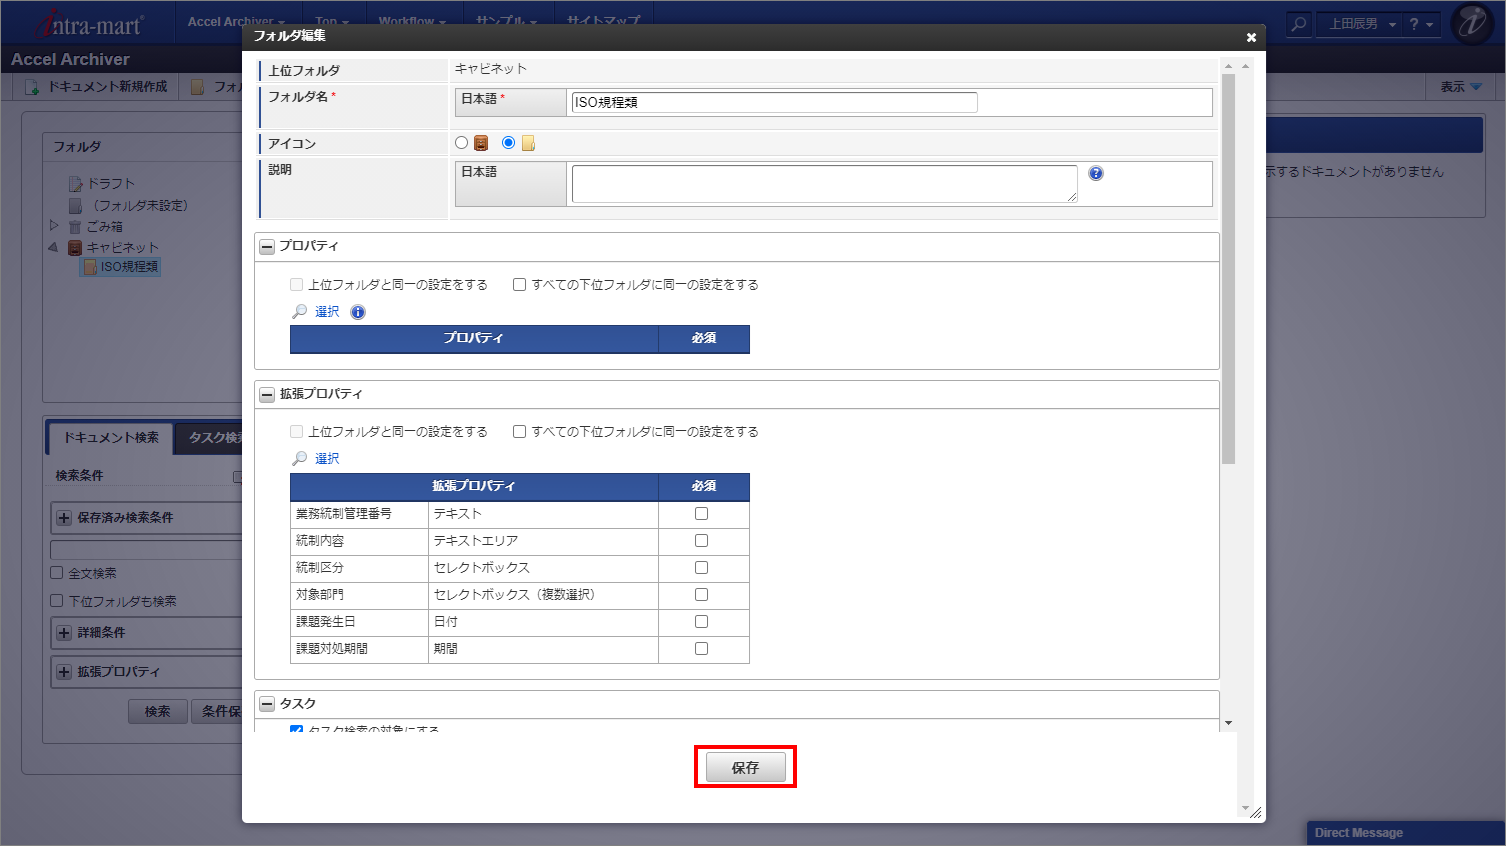The height and width of the screenshot is (846, 1506).
Task: Click the フォルダ名 日本語 text field
Action: (x=774, y=102)
